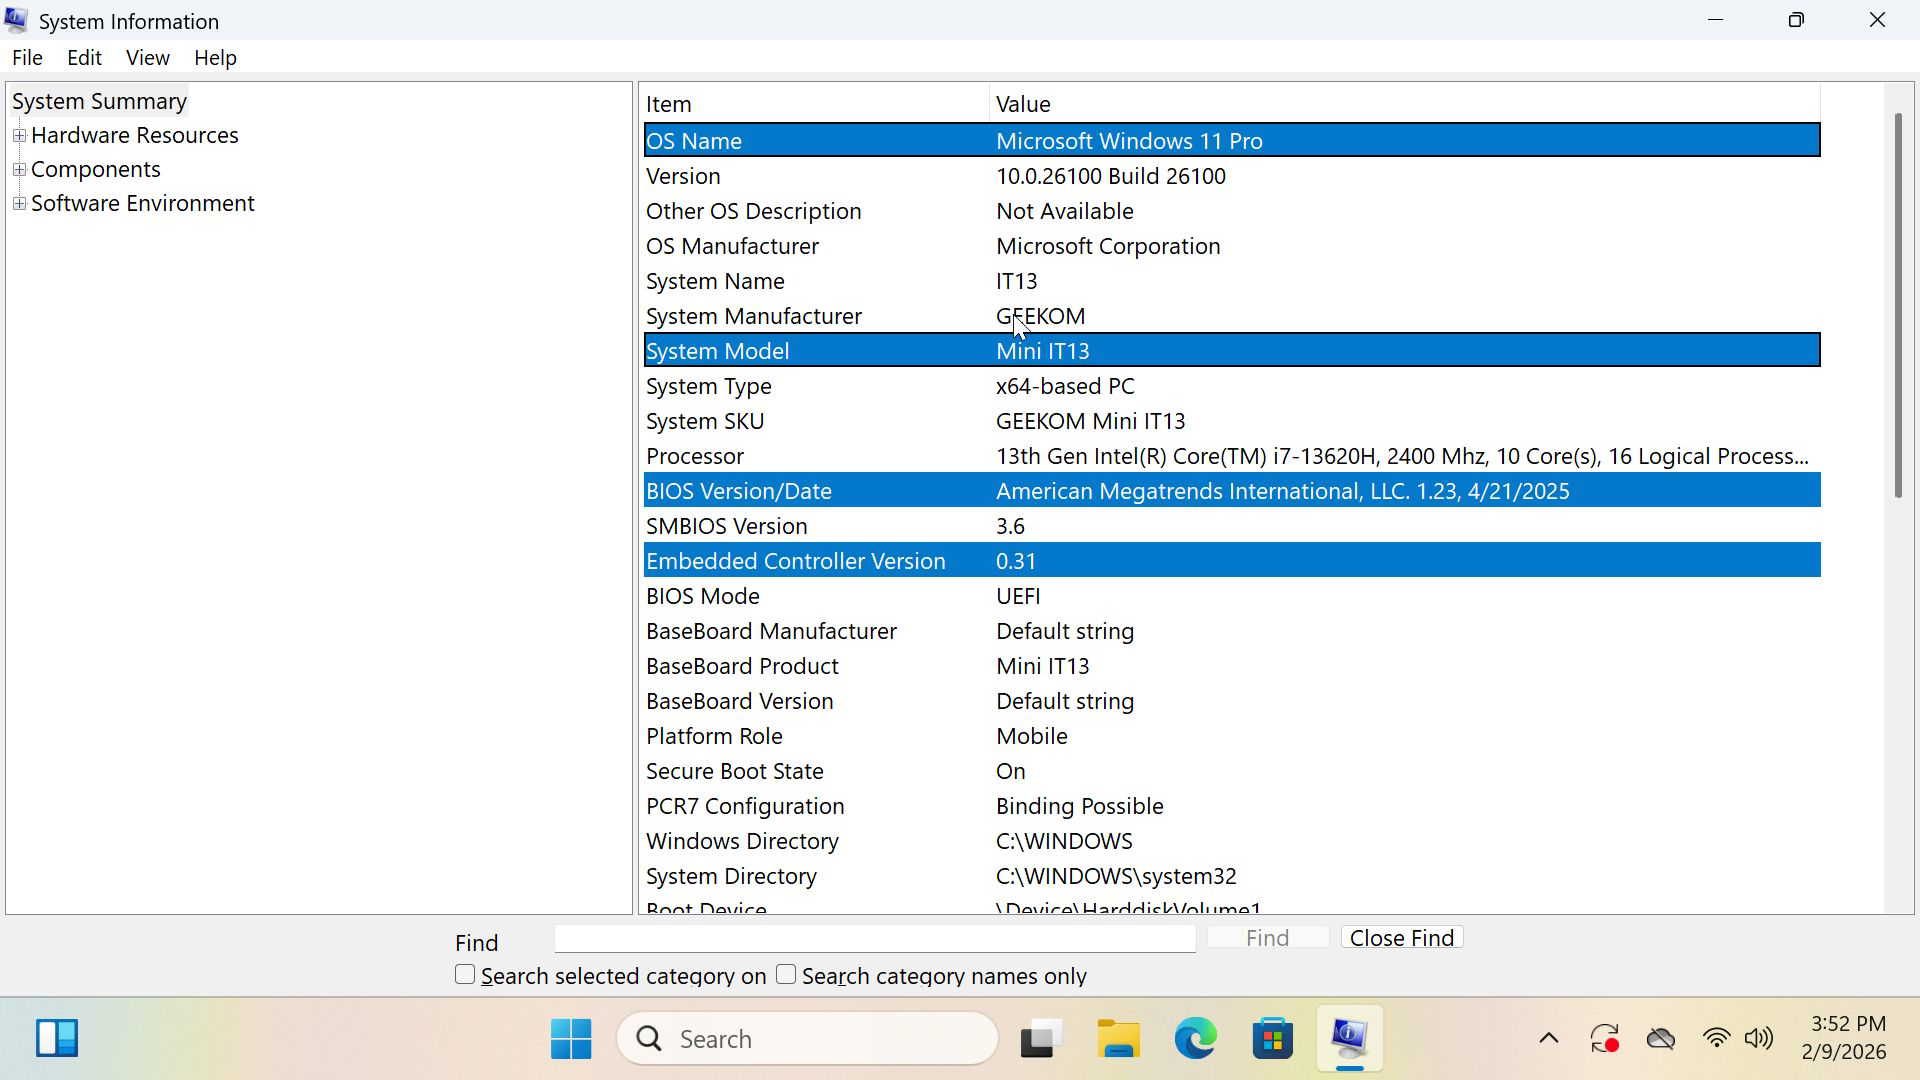Click inside the Find text field
Image resolution: width=1920 pixels, height=1080 pixels.
[874, 939]
